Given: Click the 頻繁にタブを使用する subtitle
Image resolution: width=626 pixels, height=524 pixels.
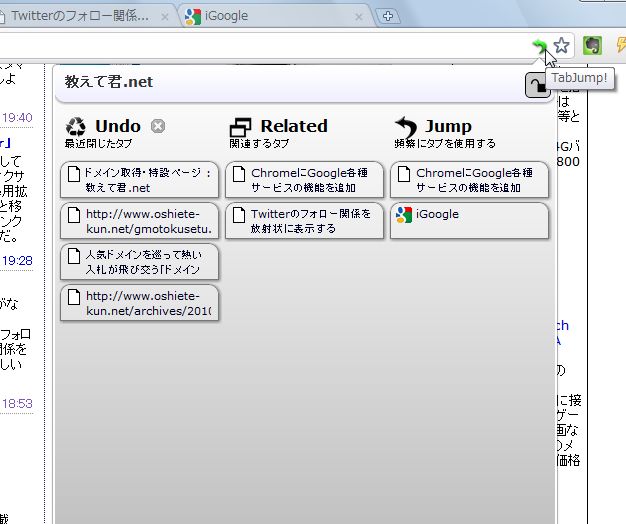Looking at the screenshot, I should tap(445, 144).
